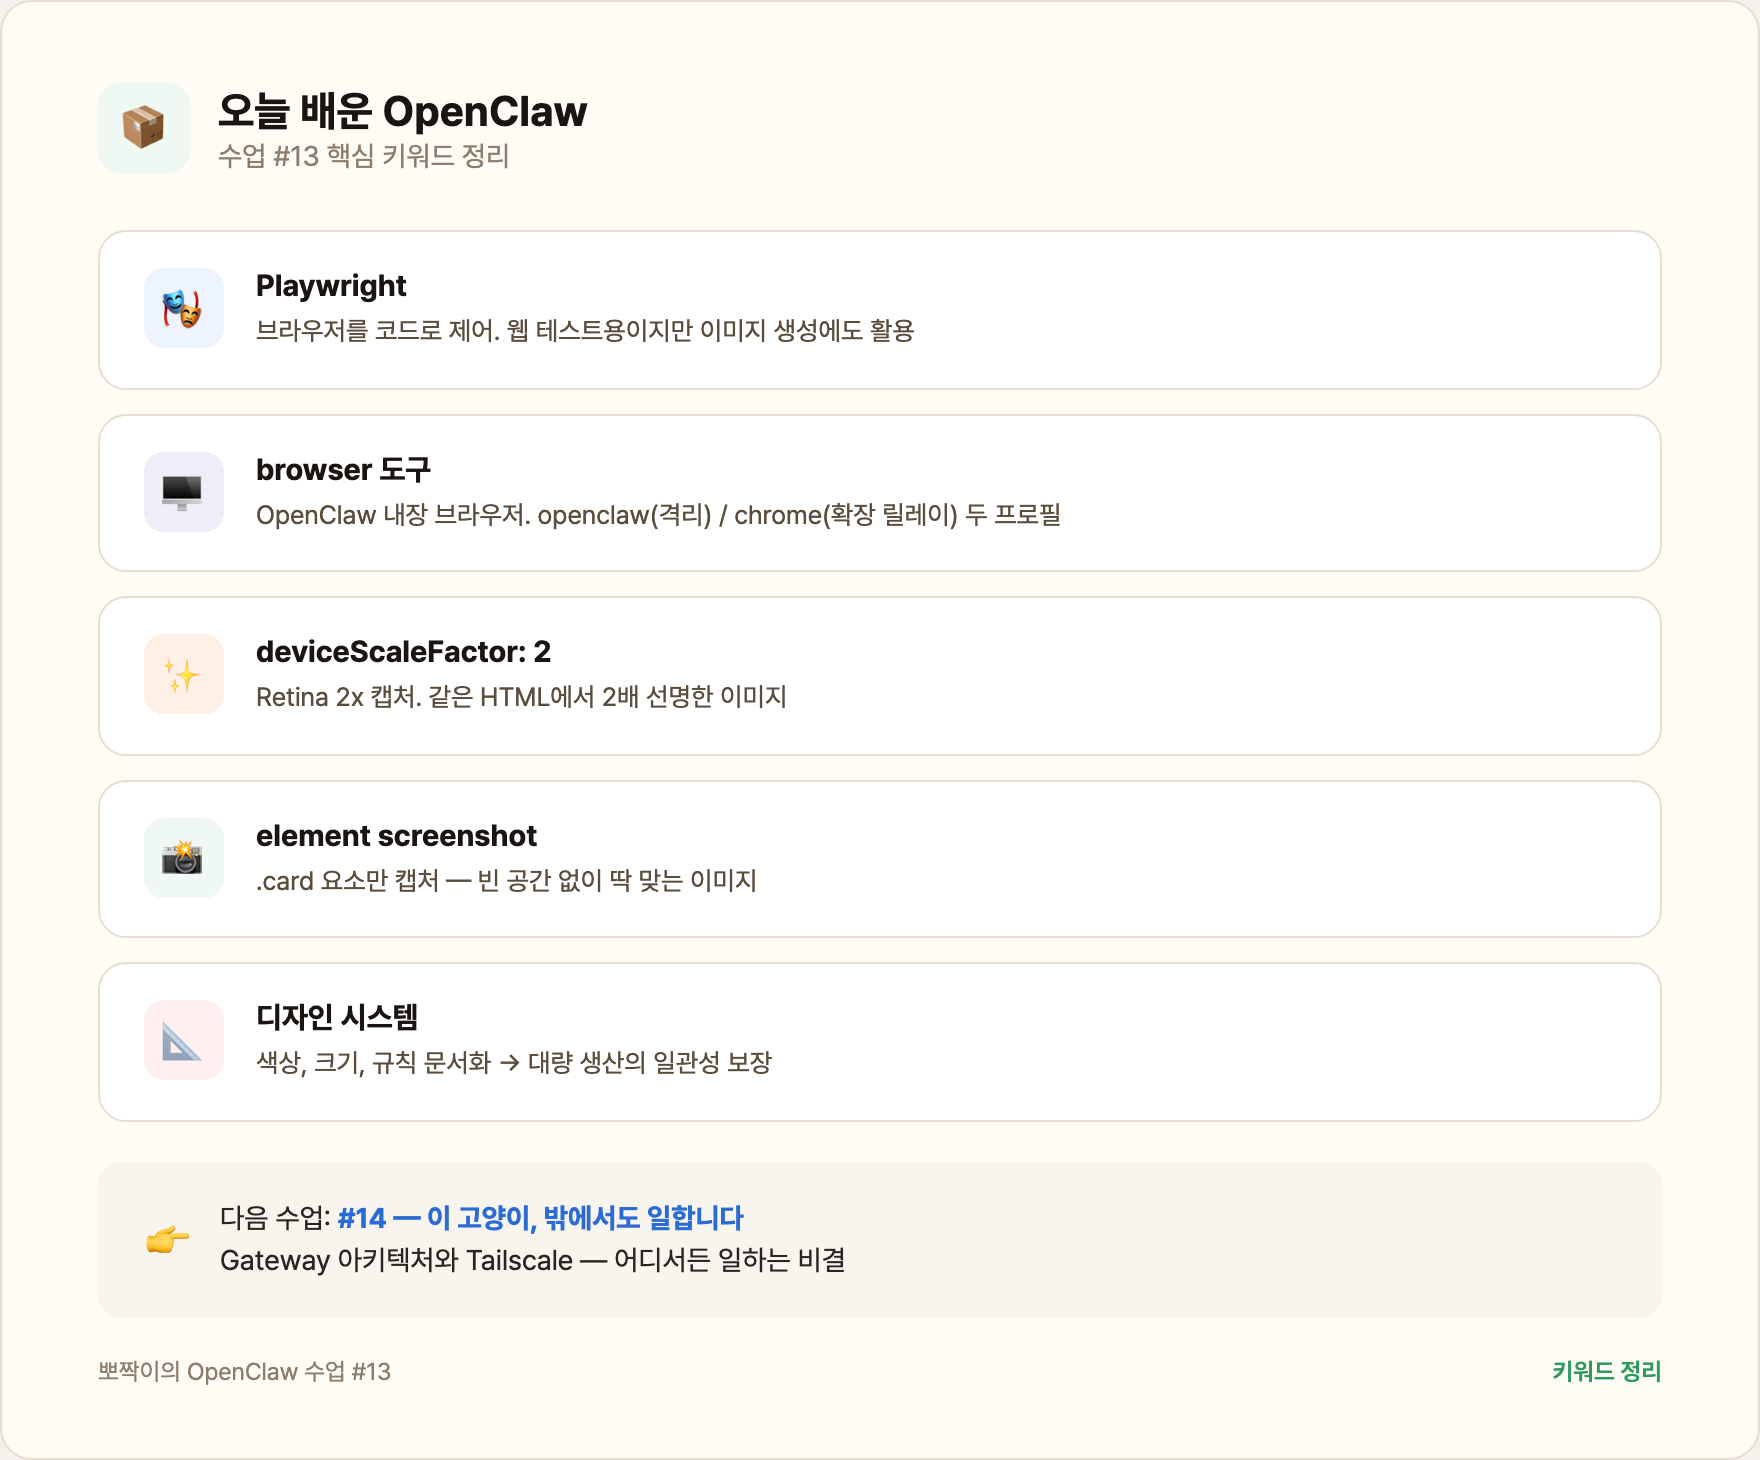Select the Playwright card

pyautogui.click(x=878, y=310)
